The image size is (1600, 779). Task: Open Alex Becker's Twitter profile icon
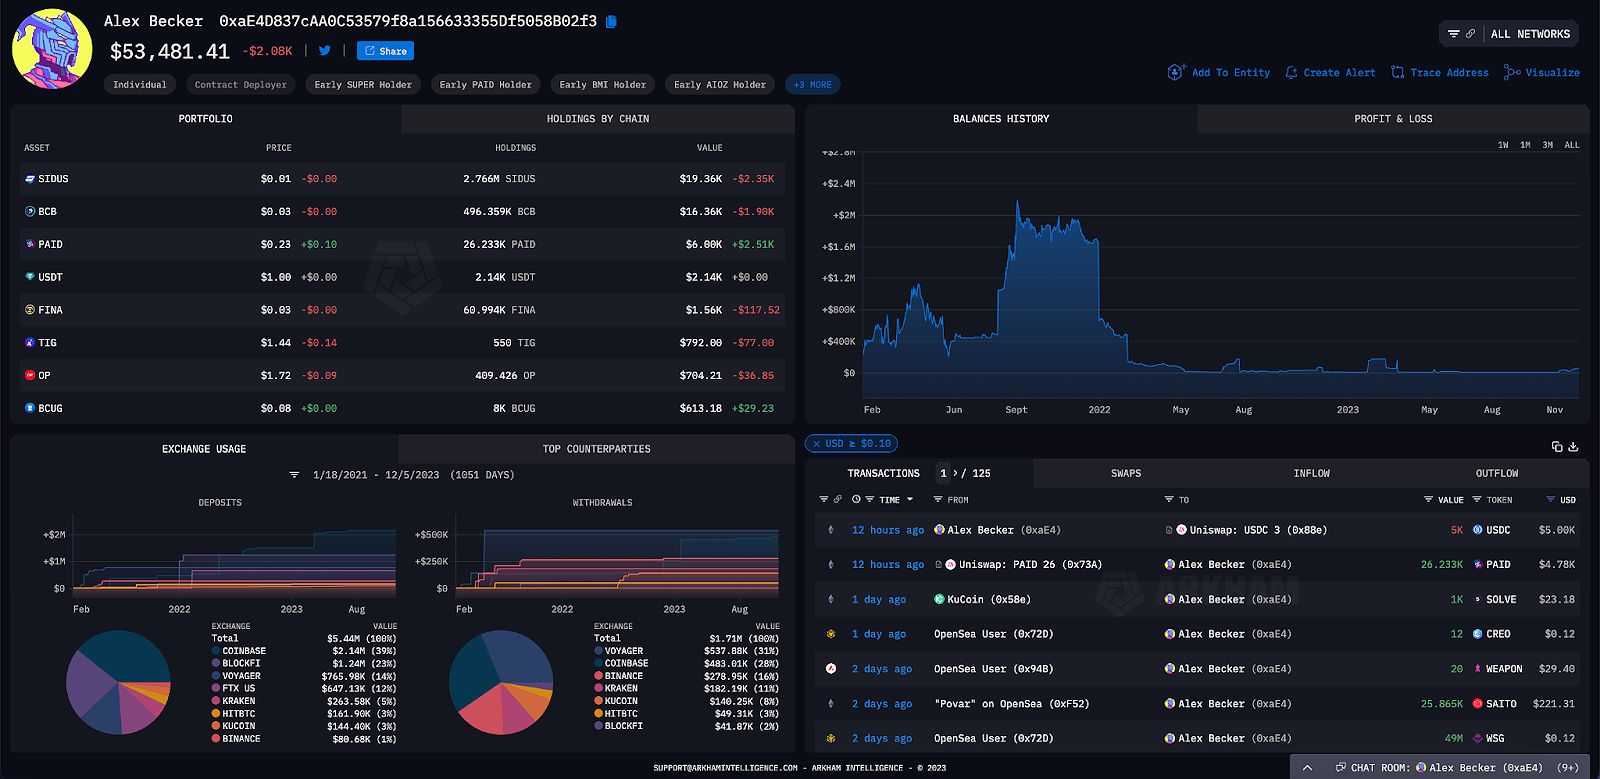point(325,50)
